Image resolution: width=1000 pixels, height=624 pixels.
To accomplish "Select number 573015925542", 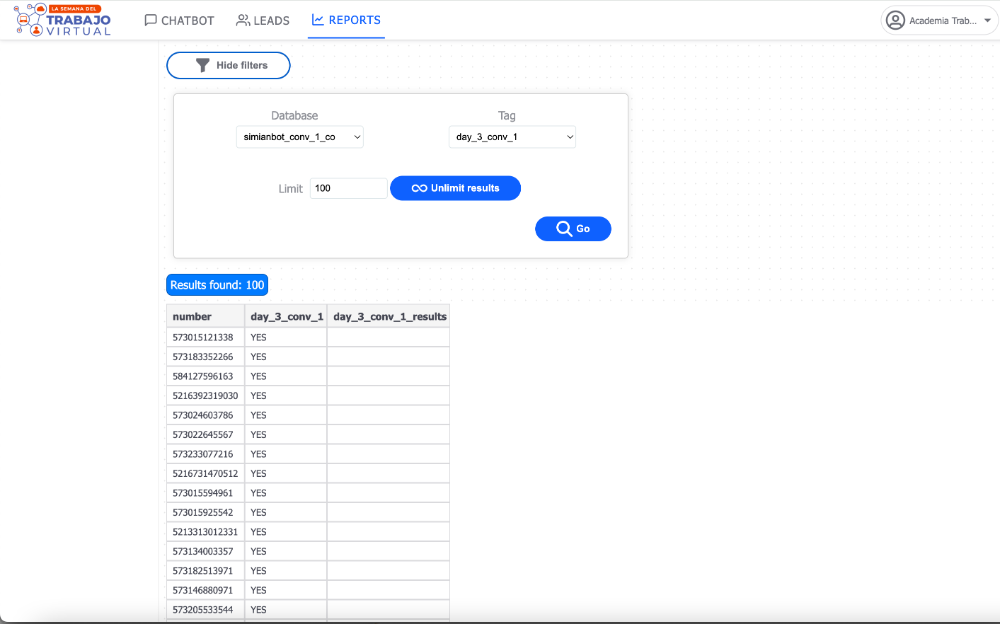I will coord(203,512).
